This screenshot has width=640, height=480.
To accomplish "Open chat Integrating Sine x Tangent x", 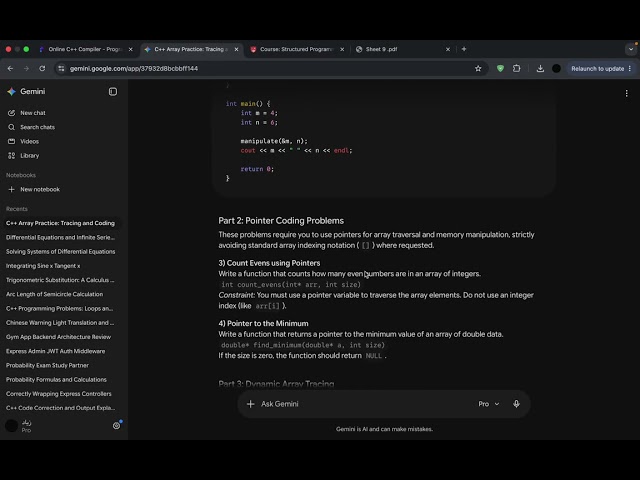I will click(x=43, y=266).
